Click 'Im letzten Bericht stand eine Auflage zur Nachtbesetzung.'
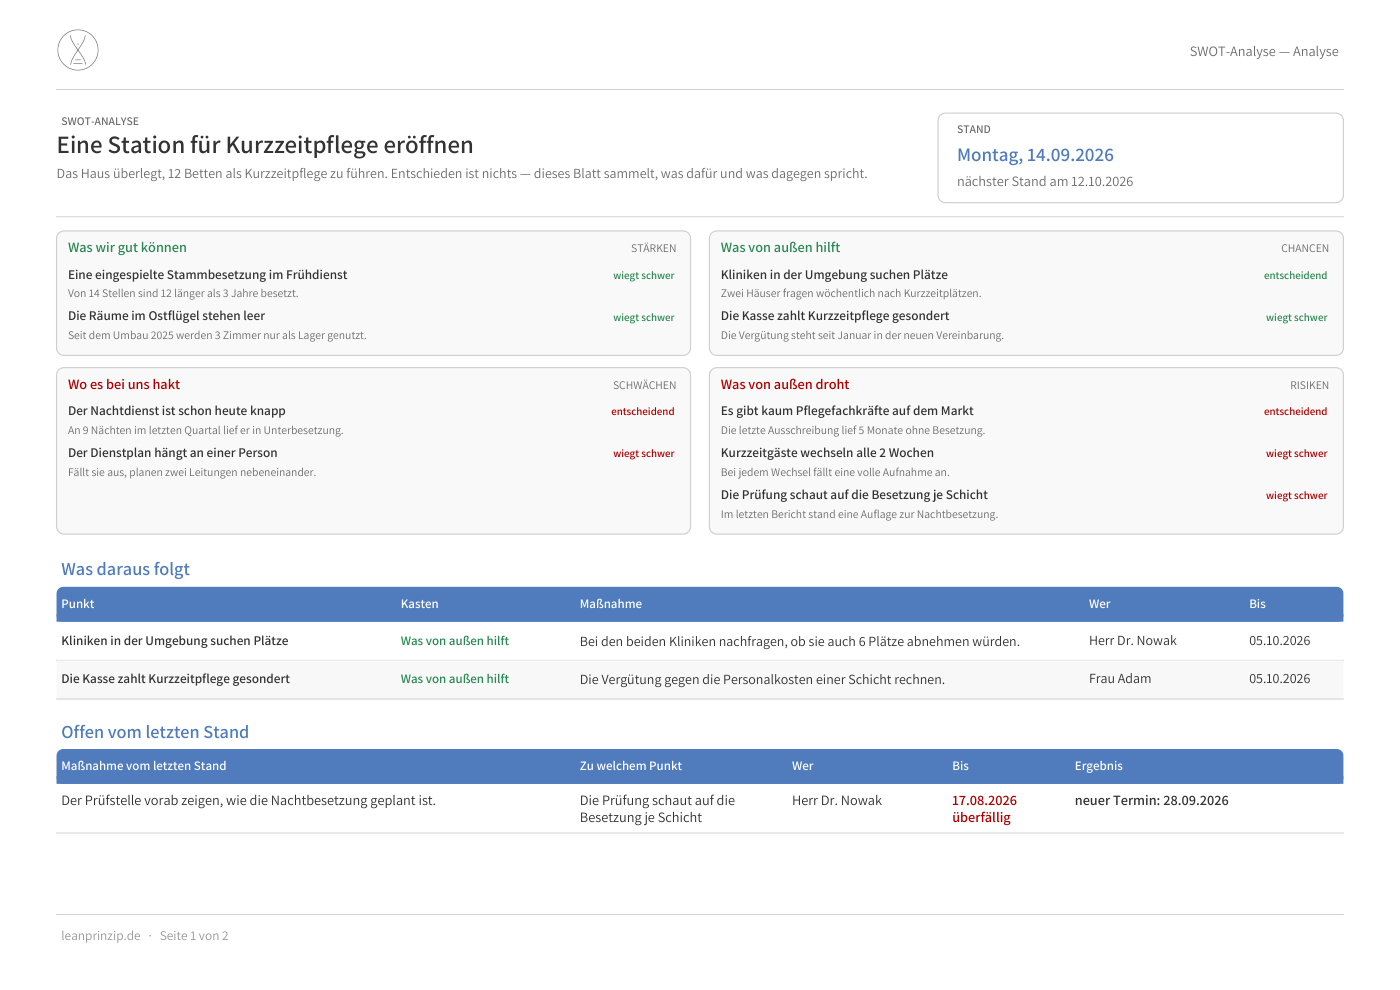The image size is (1400, 990). (859, 515)
